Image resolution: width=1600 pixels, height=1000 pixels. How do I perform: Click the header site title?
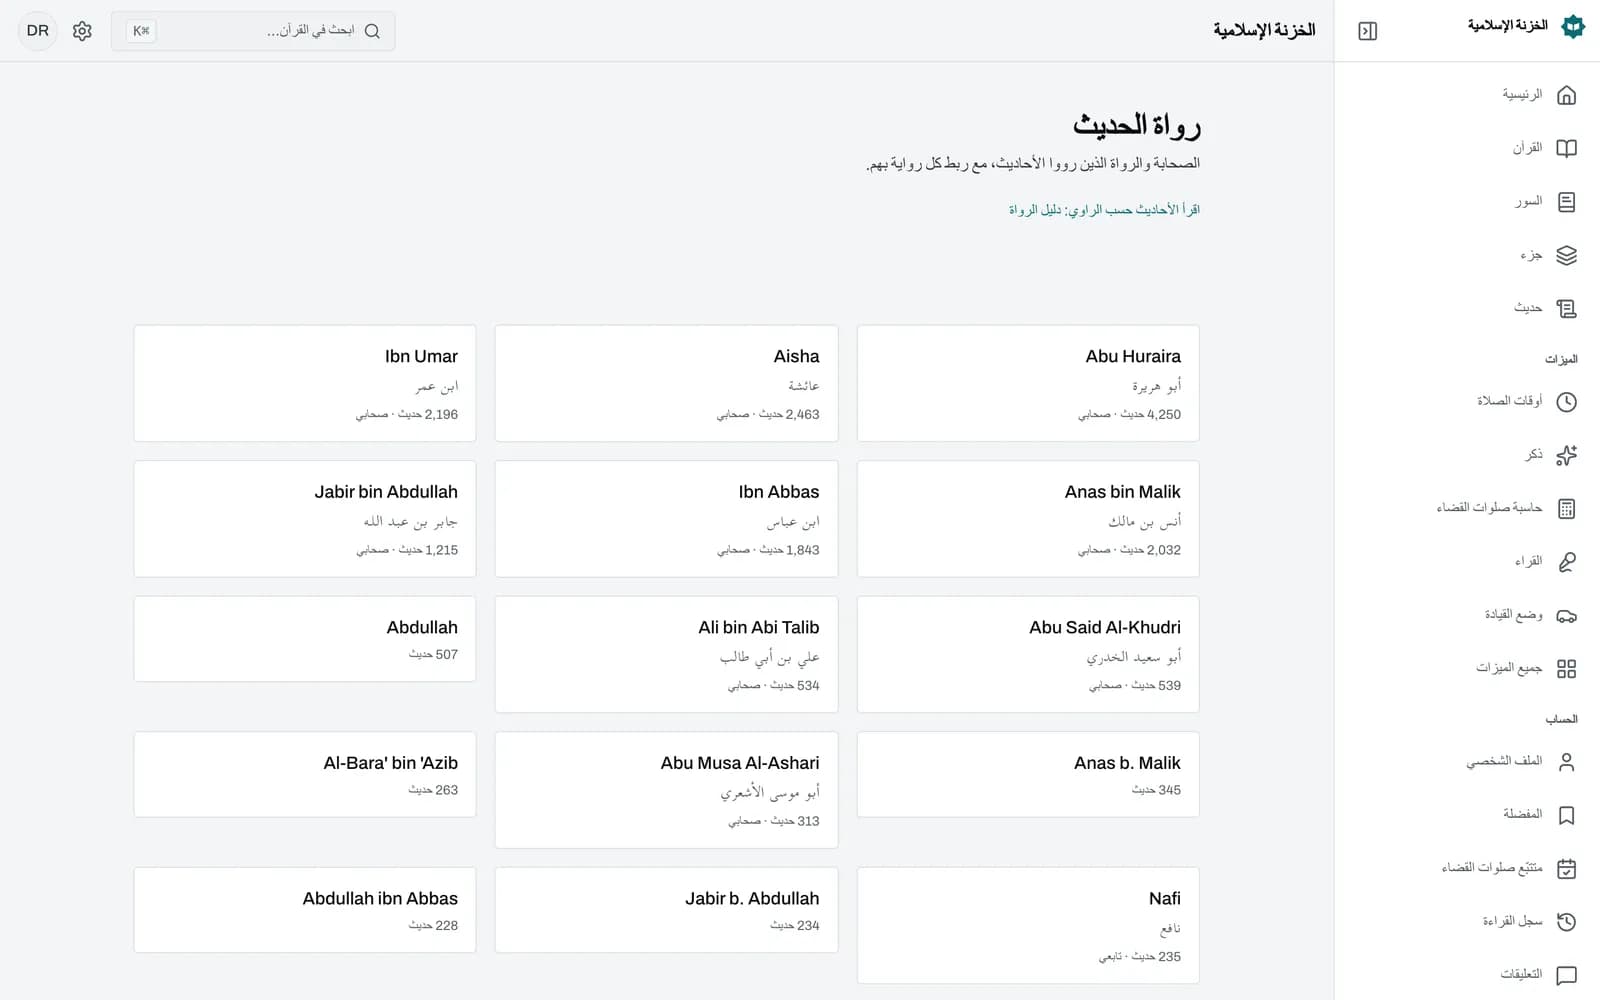[x=1264, y=30]
